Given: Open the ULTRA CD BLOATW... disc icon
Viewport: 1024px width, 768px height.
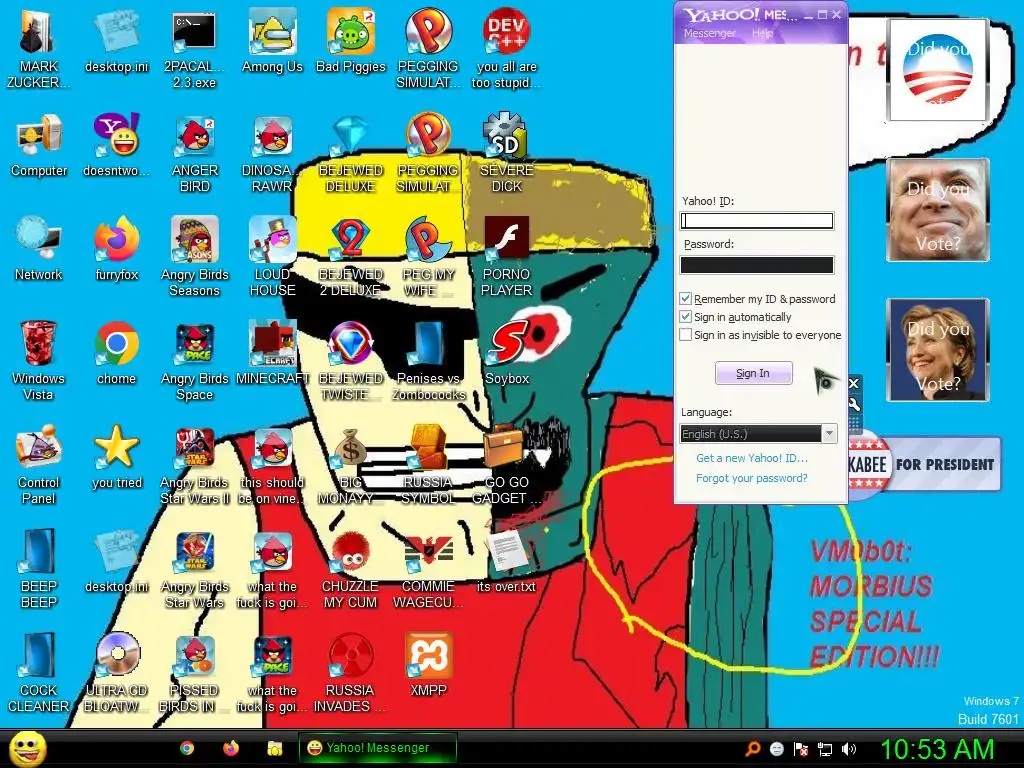Looking at the screenshot, I should (116, 672).
